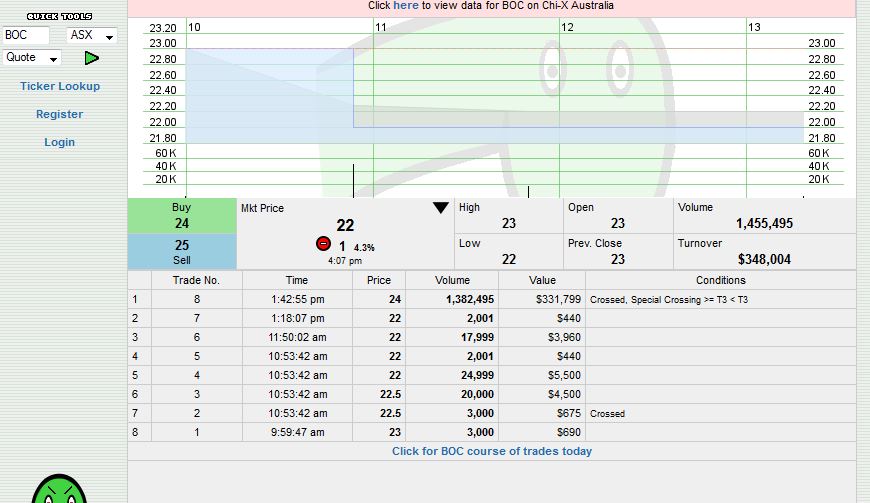Click the Turnover $348,004 value
870x503 pixels.
[764, 259]
